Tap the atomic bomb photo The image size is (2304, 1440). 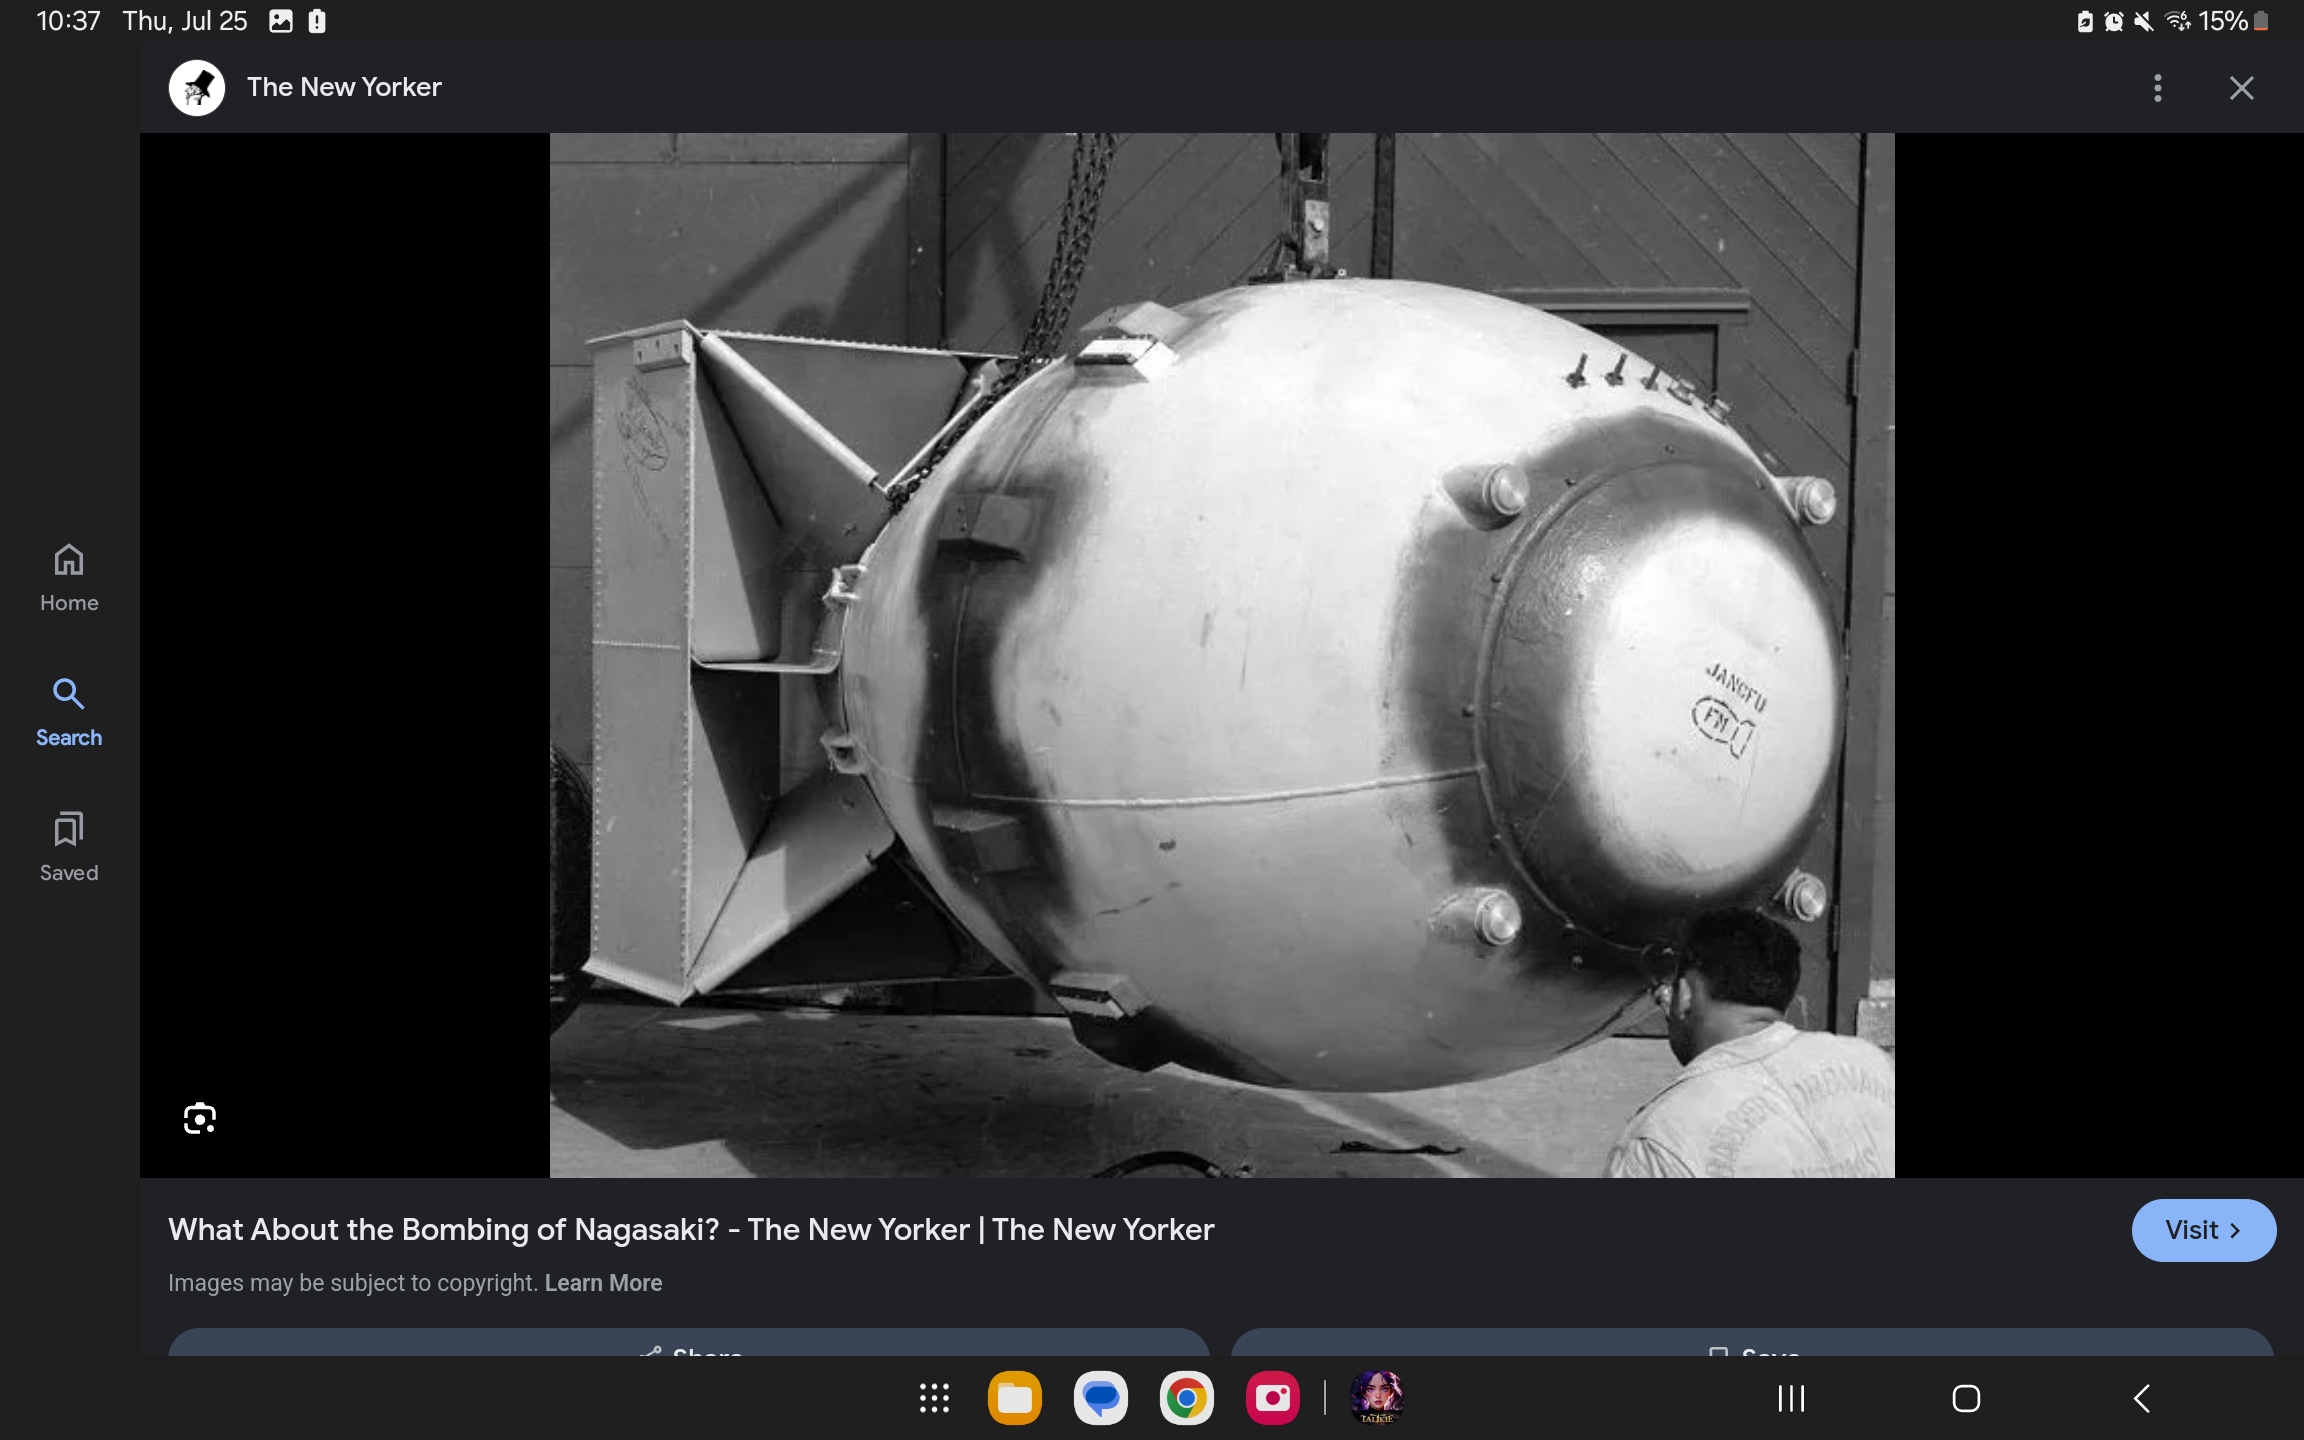1221,655
